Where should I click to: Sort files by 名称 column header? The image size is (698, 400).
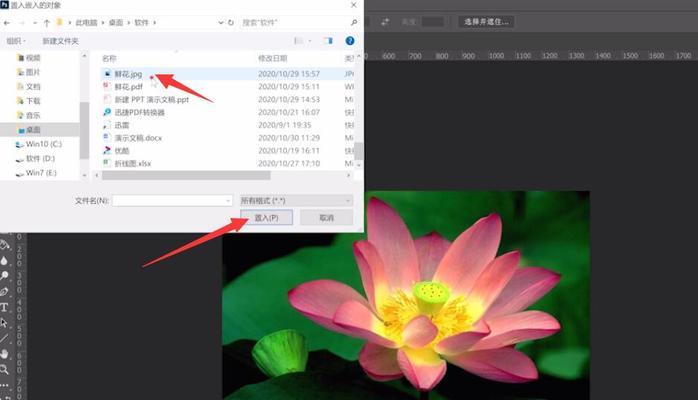[x=109, y=58]
